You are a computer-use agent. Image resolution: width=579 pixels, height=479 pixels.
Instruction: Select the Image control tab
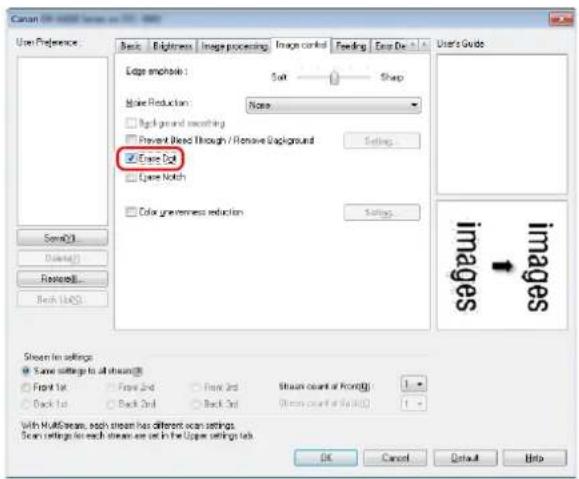[301, 45]
